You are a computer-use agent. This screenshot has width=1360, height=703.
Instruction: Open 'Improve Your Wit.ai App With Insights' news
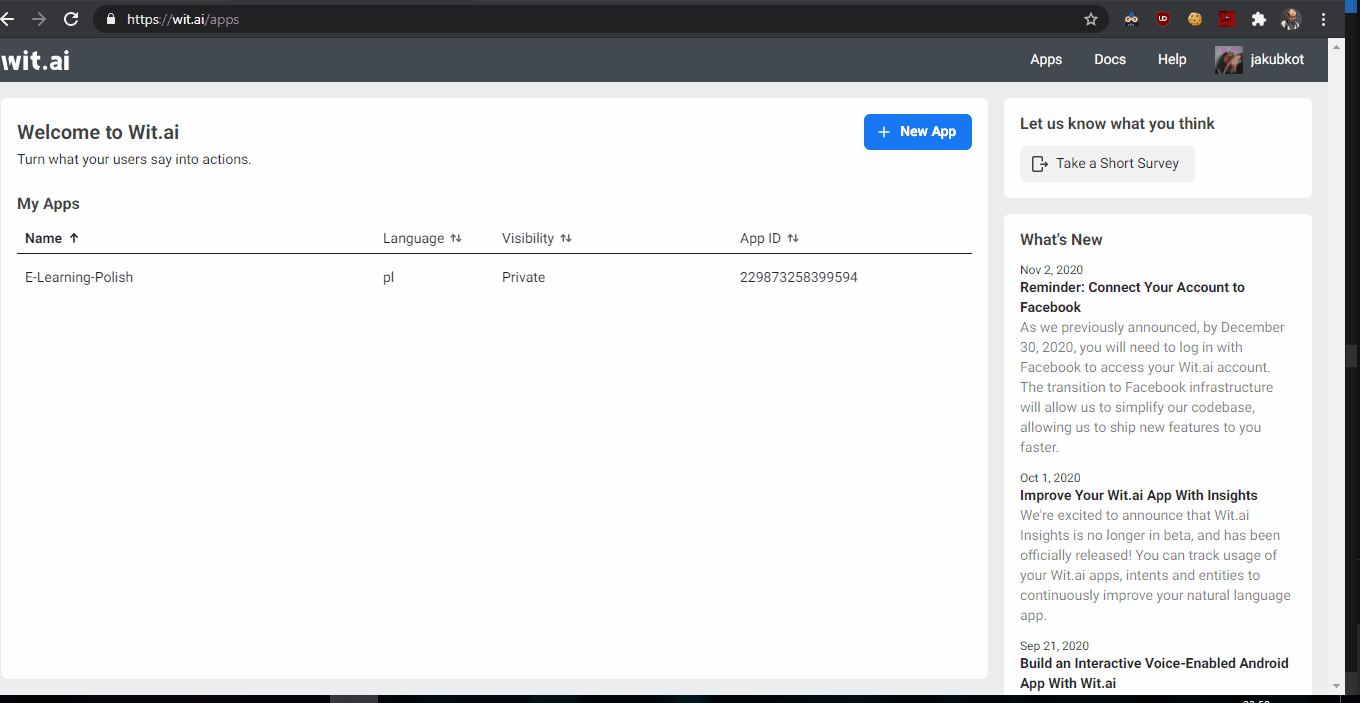1139,495
